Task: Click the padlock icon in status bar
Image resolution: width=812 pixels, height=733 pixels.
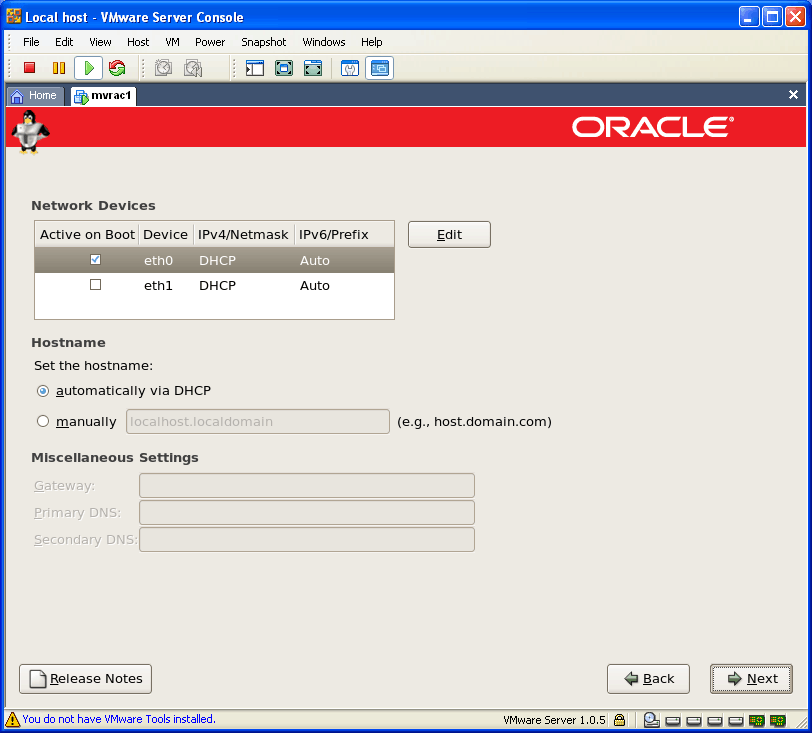Action: click(x=620, y=719)
